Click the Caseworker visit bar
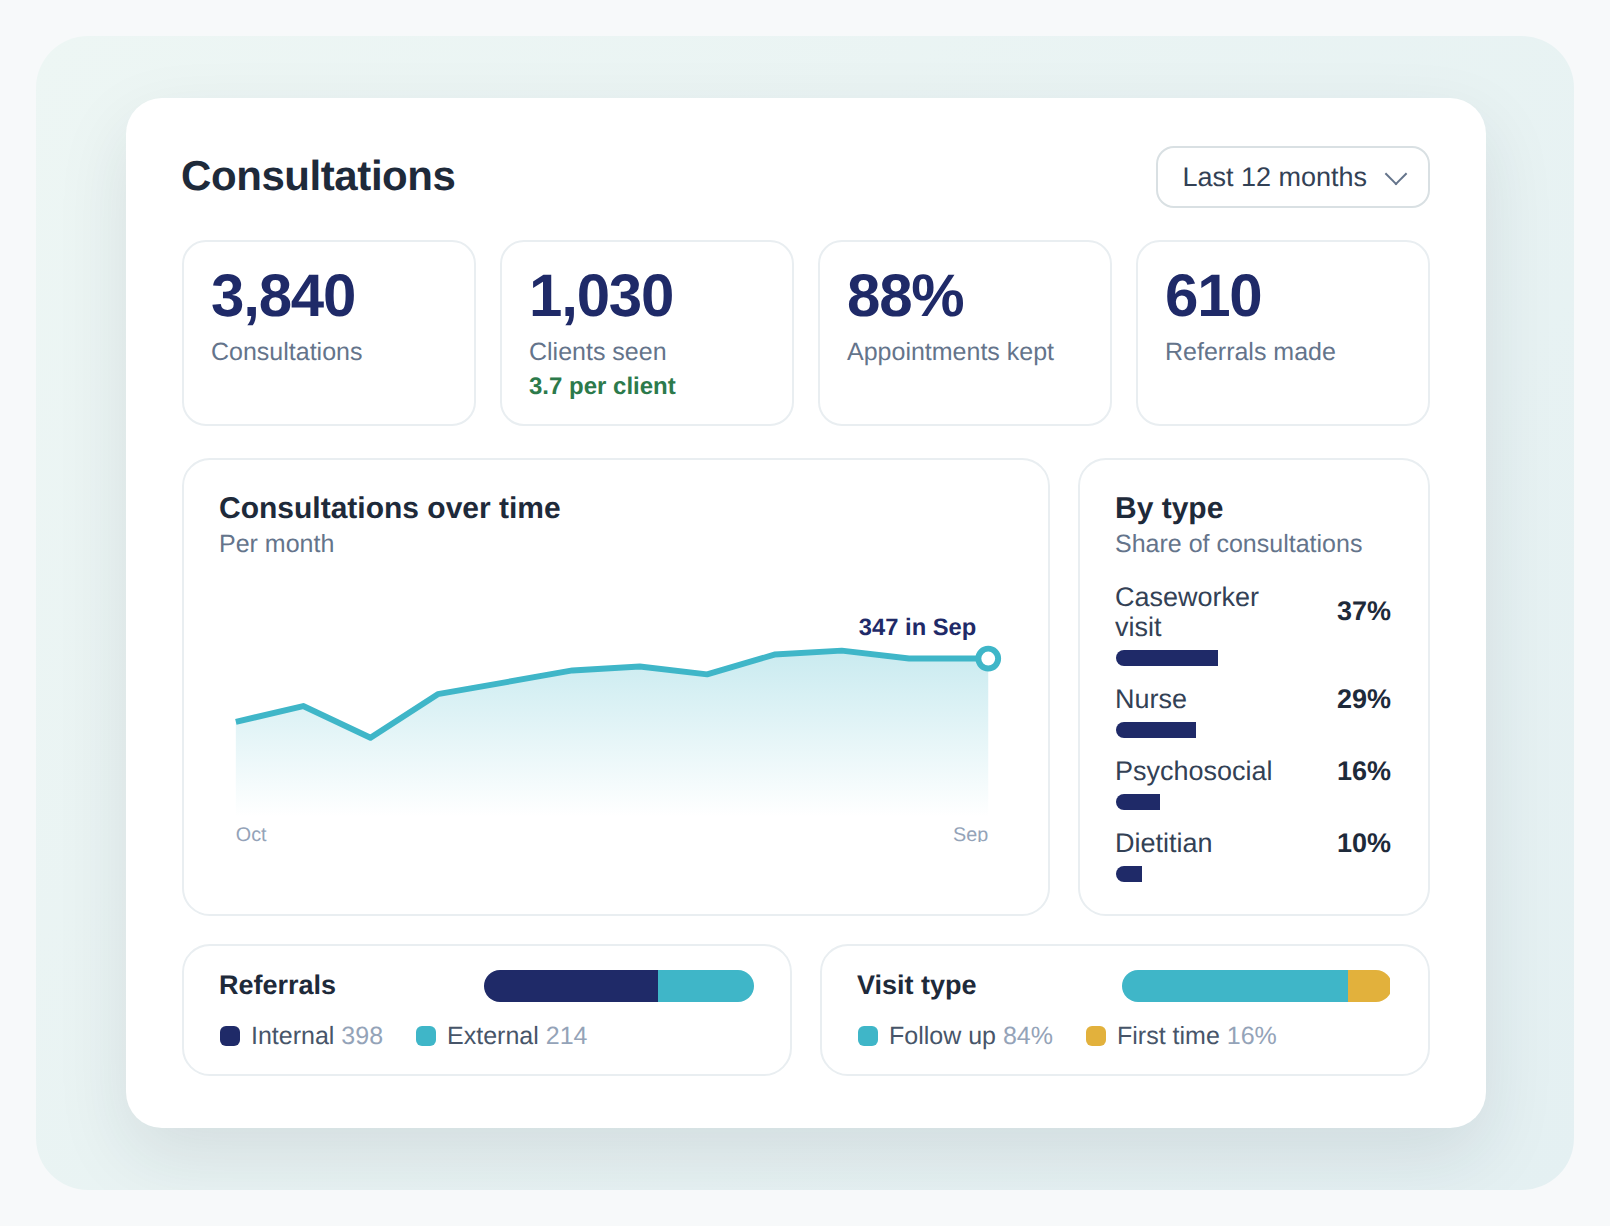Screen dimensions: 1610x1226 [1167, 658]
